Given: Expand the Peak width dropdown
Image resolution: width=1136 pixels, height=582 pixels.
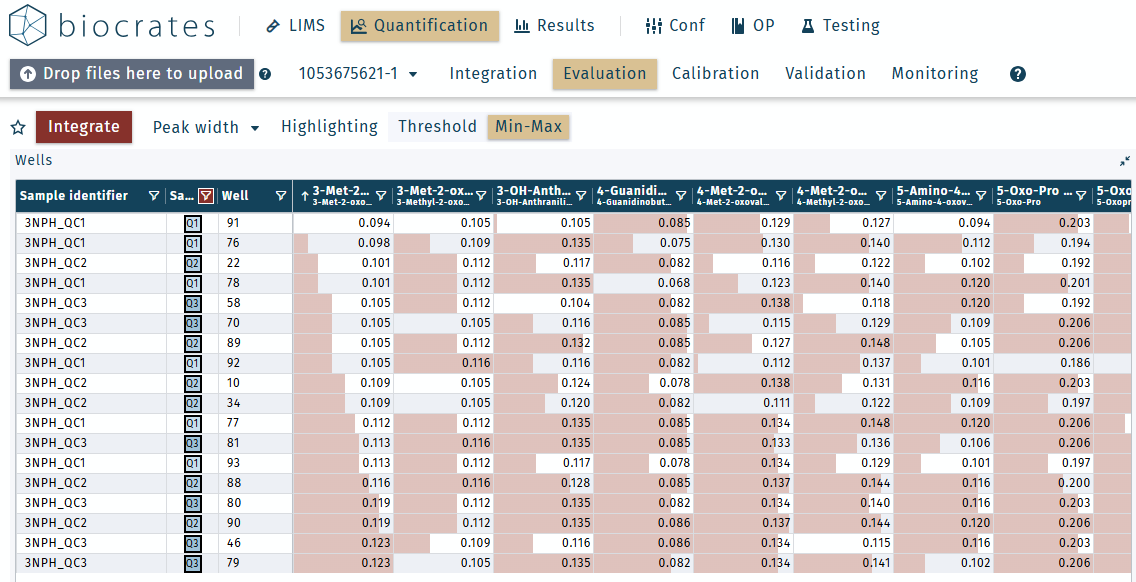Looking at the screenshot, I should [x=206, y=128].
